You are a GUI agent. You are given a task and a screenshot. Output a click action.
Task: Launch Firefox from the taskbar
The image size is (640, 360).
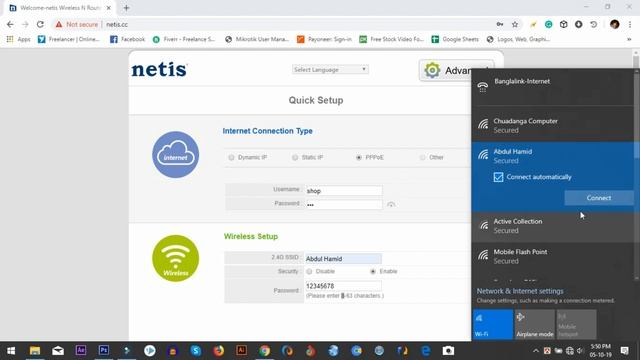pyautogui.click(x=219, y=350)
